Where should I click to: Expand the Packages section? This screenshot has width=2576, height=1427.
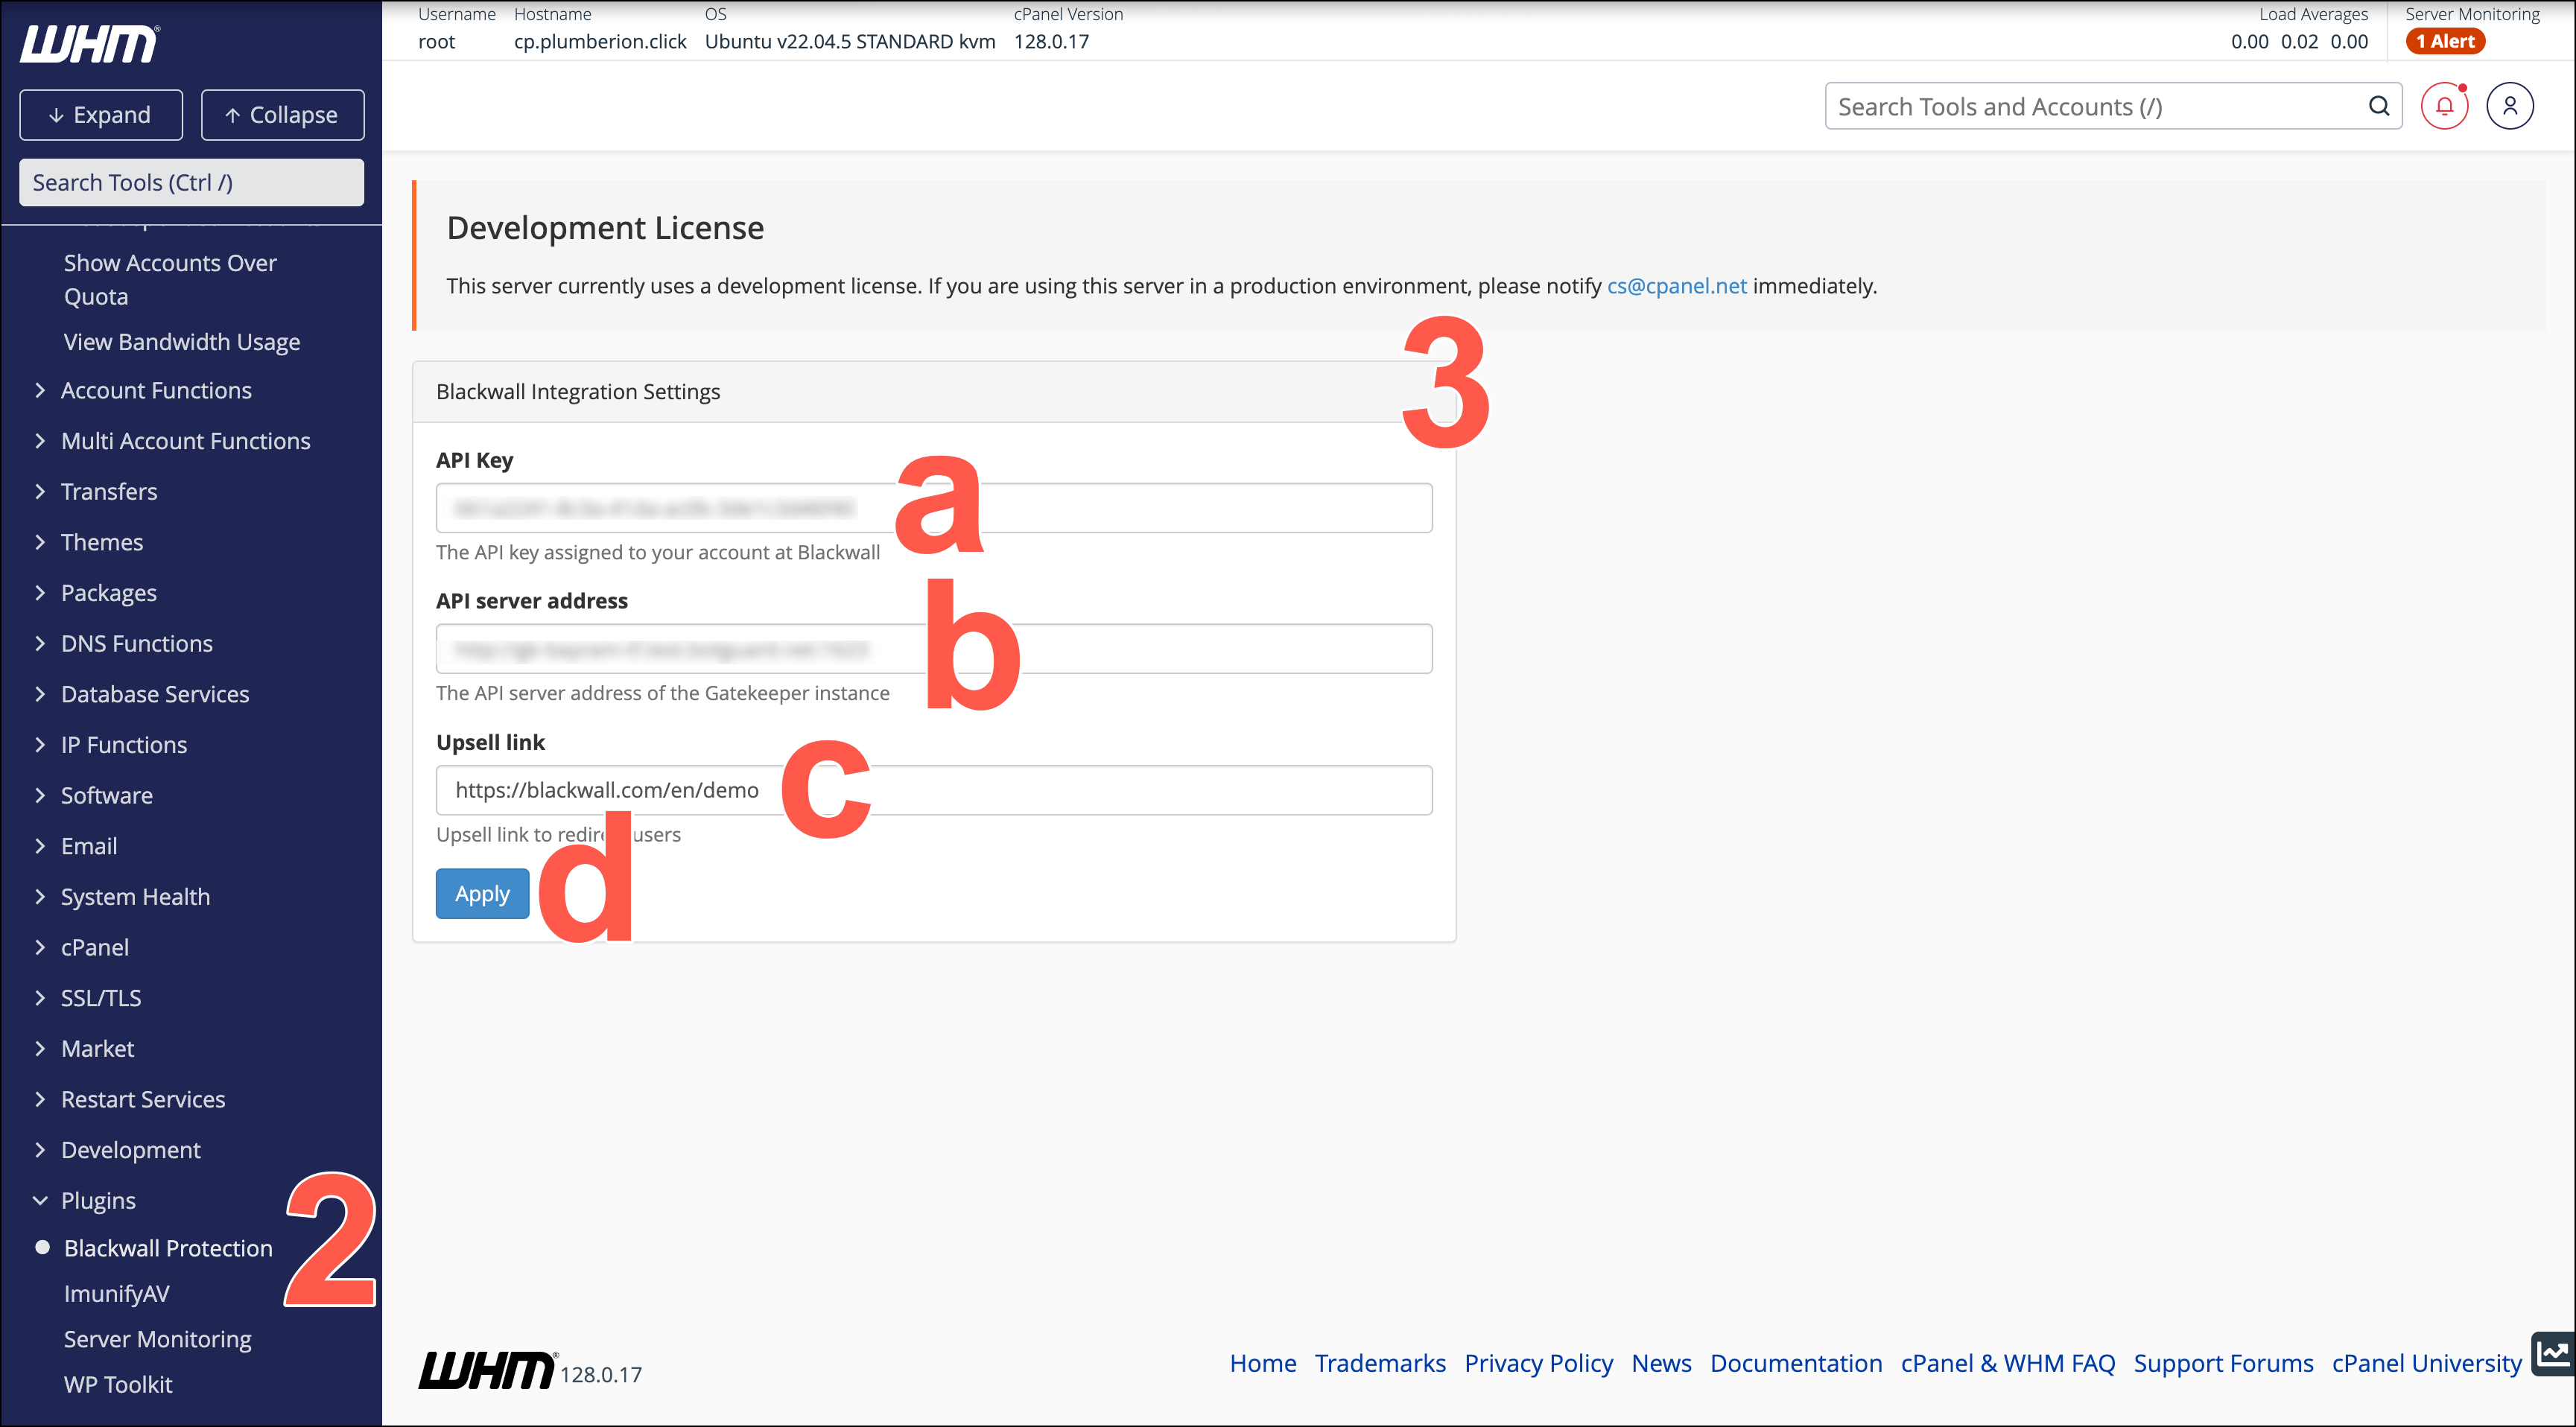(x=109, y=593)
